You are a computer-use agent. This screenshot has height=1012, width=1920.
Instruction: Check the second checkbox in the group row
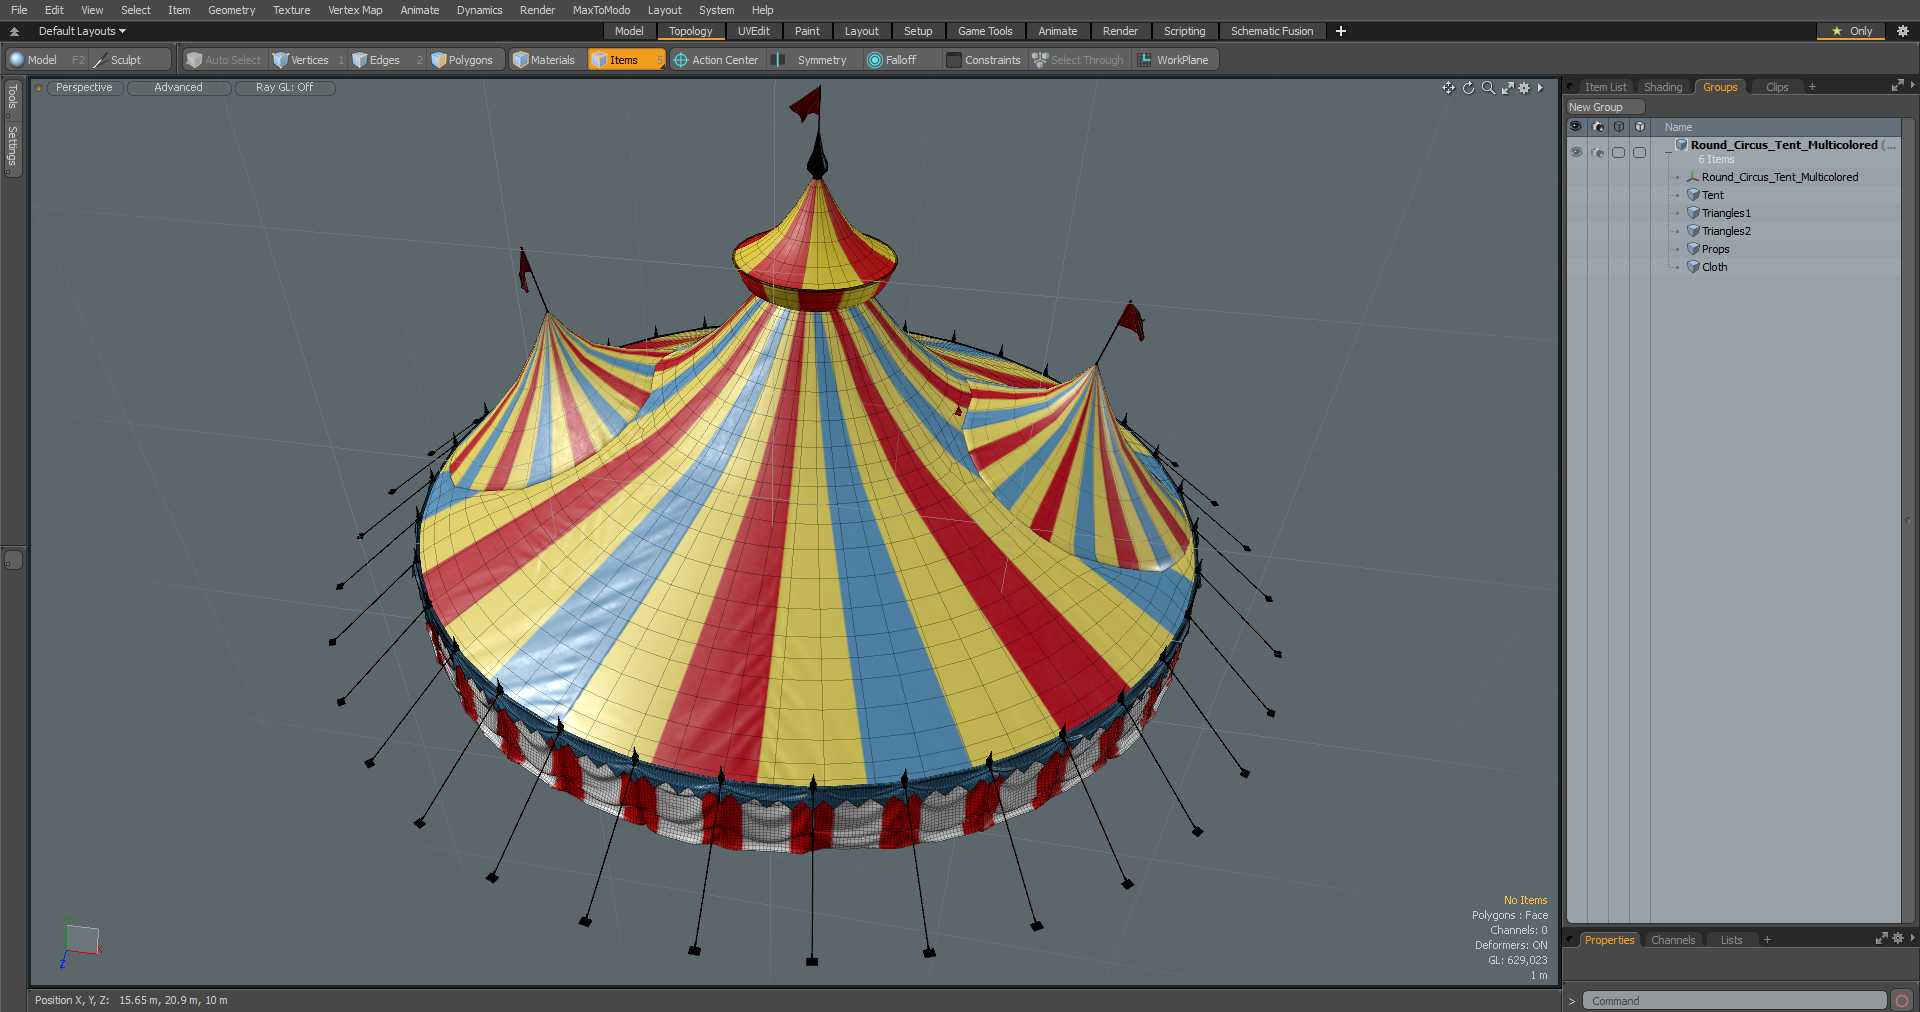(x=1640, y=152)
